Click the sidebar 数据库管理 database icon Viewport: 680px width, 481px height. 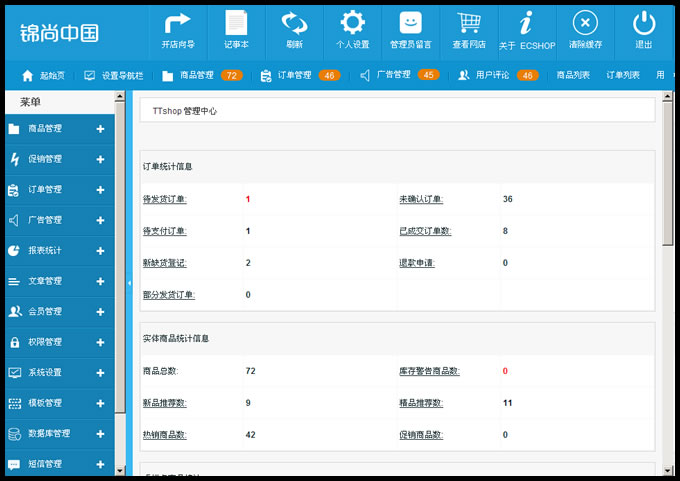[14, 434]
